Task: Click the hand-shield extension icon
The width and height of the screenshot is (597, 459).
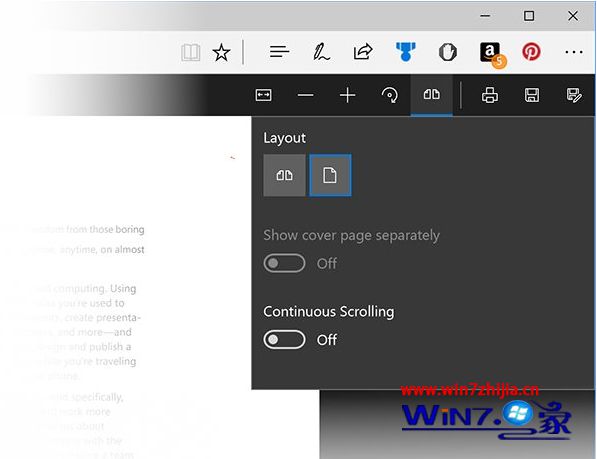Action: pos(448,52)
